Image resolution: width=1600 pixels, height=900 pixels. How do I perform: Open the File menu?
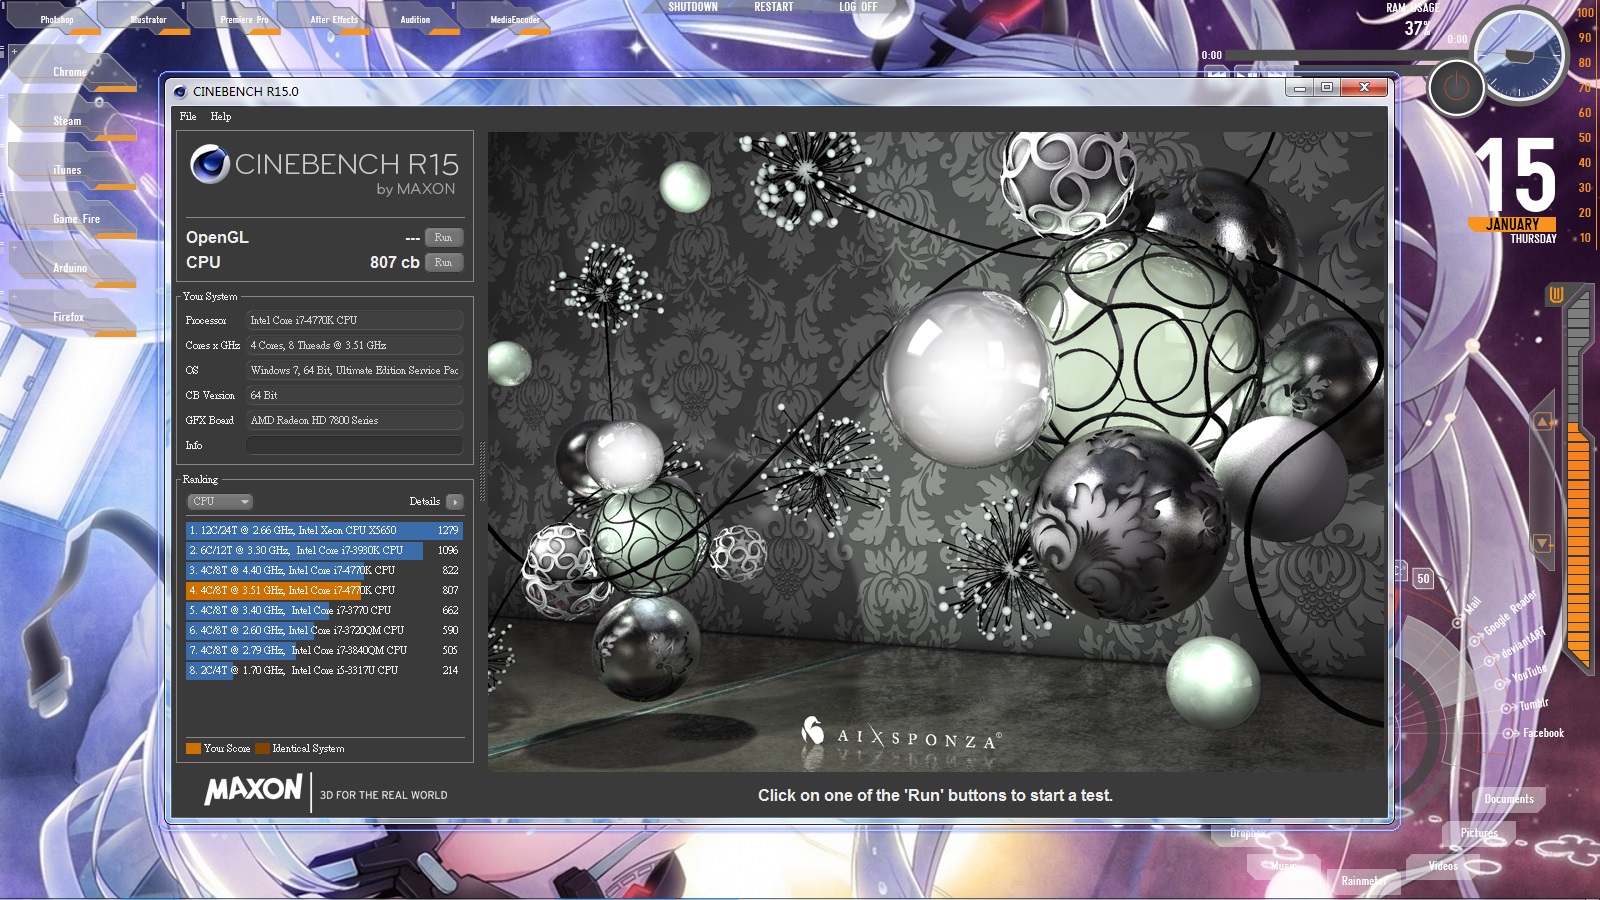tap(188, 116)
